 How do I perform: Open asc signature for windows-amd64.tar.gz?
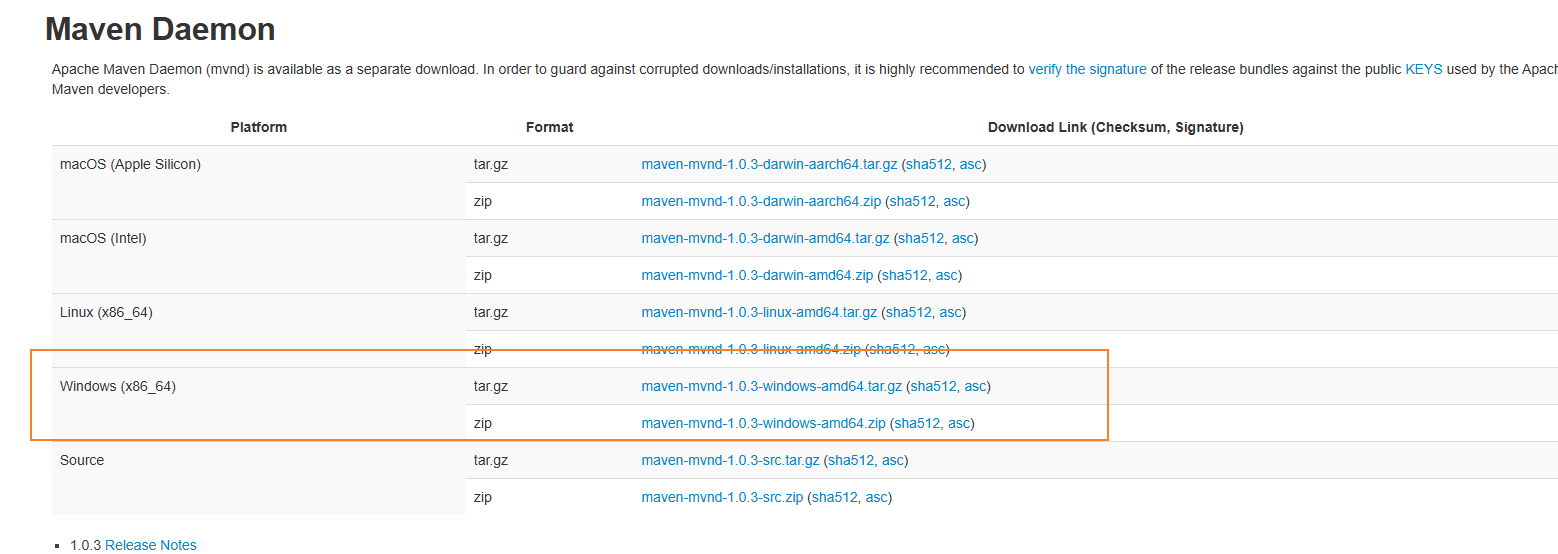point(975,386)
